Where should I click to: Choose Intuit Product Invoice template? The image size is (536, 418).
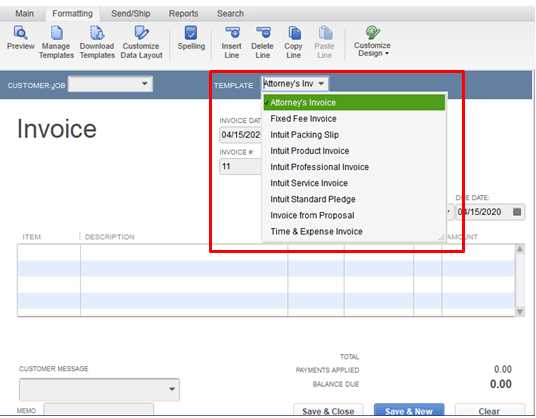354,151
